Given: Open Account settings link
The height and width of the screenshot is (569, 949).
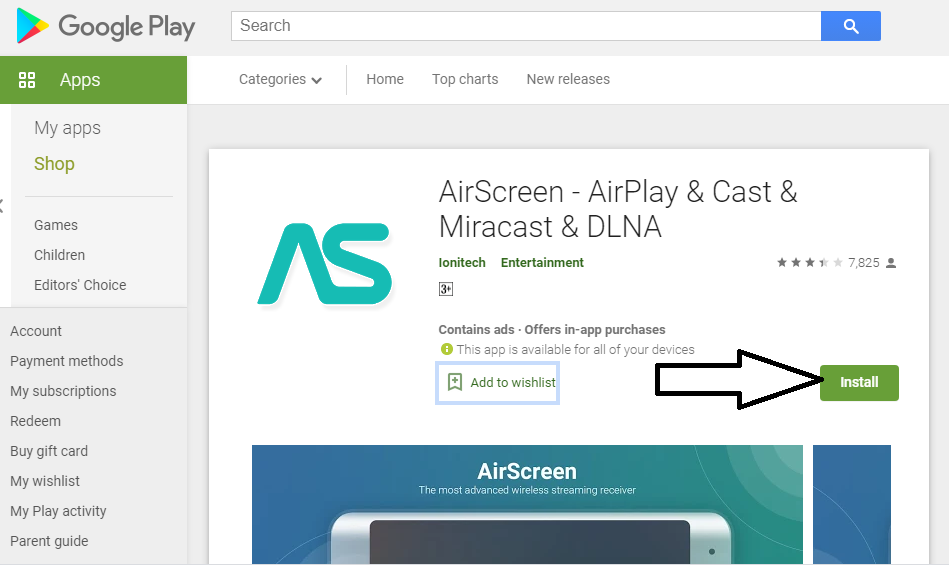Looking at the screenshot, I should (36, 331).
